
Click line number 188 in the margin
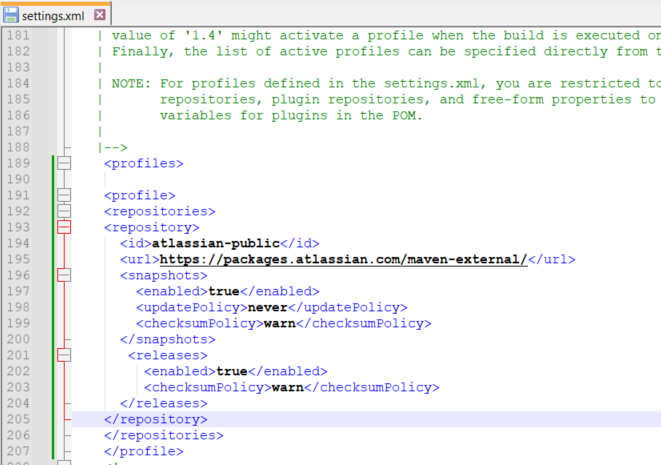(x=18, y=147)
